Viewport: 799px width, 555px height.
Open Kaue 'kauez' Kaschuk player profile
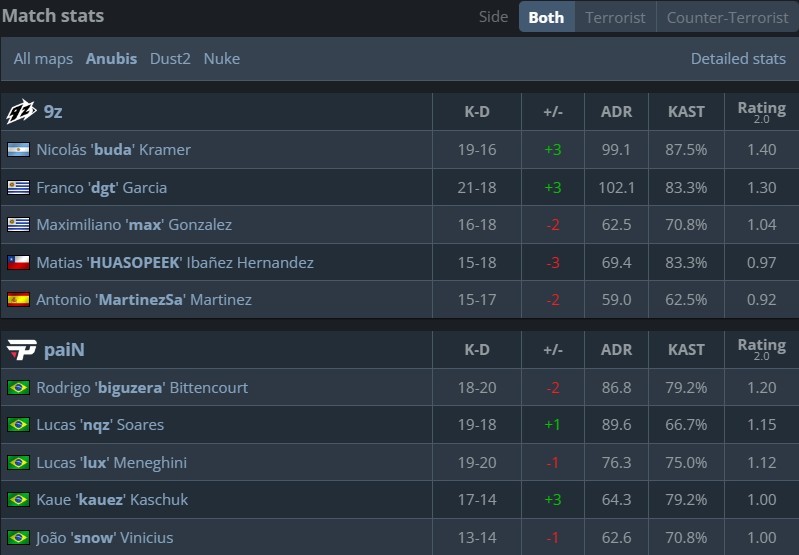click(x=112, y=500)
